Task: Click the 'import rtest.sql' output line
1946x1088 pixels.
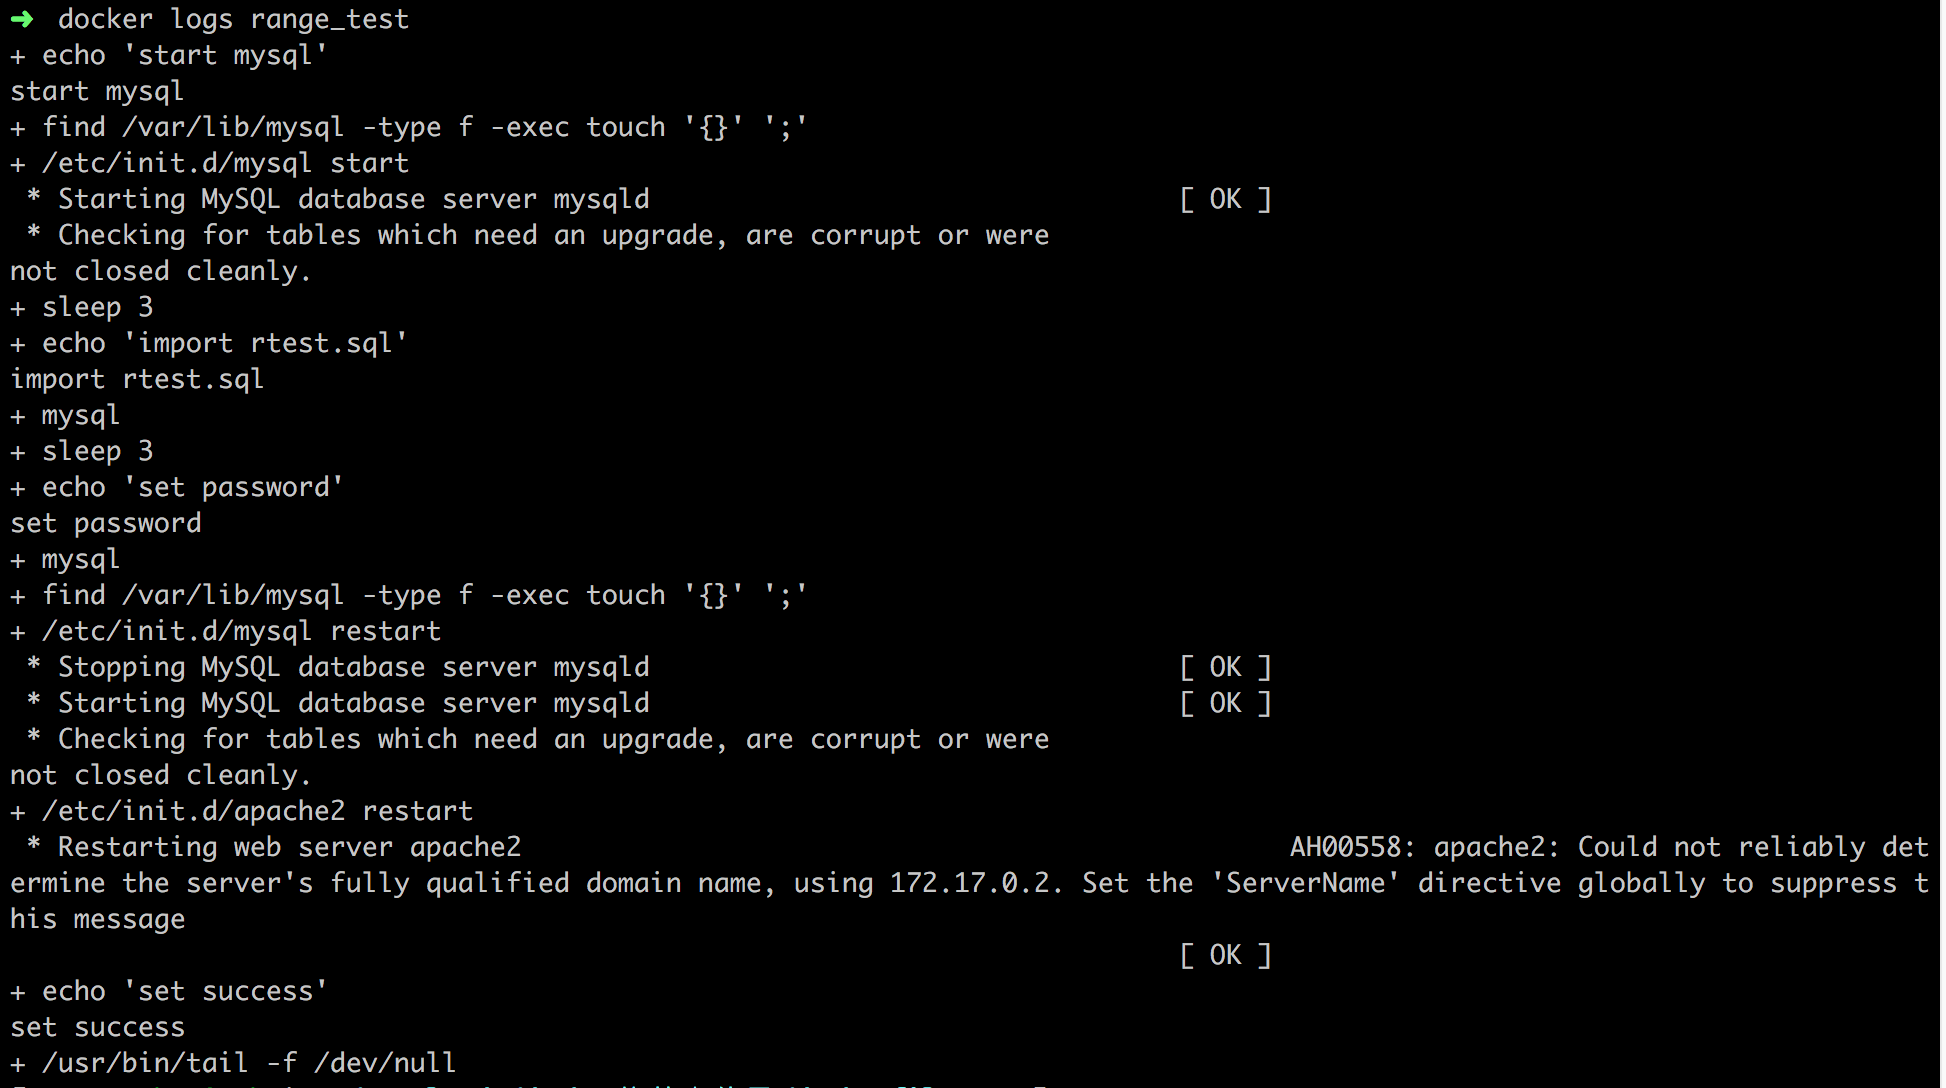Action: pyautogui.click(x=137, y=379)
